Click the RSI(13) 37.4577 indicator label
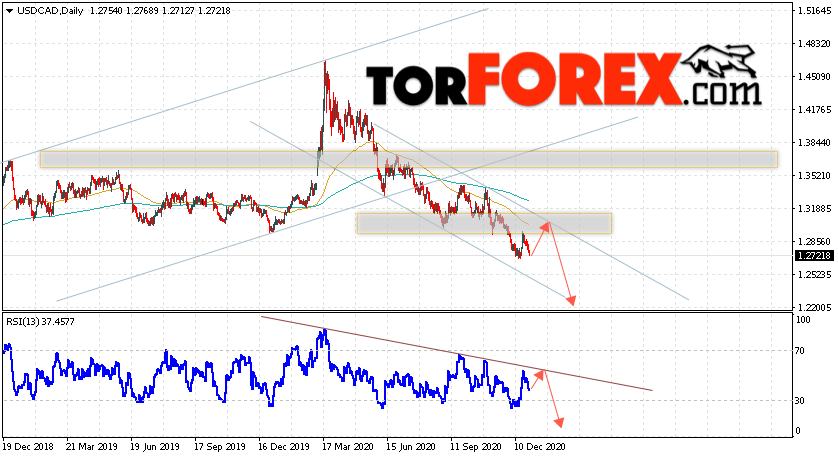The width and height of the screenshot is (838, 458). click(x=41, y=322)
